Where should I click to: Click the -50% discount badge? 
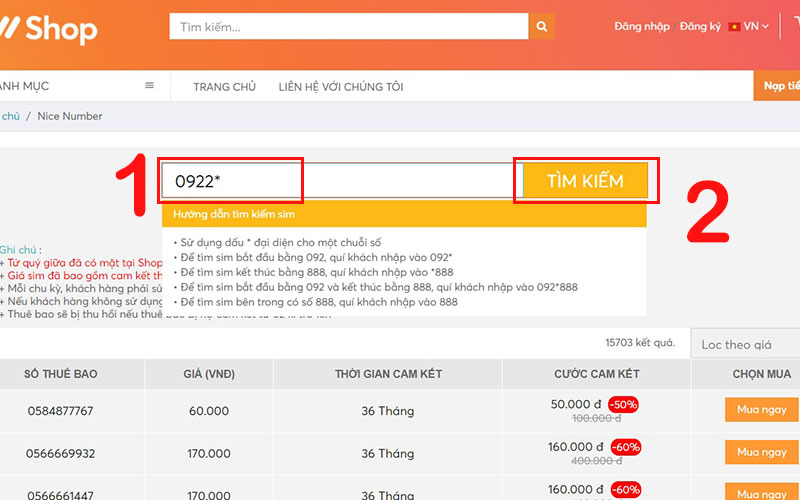[x=623, y=405]
